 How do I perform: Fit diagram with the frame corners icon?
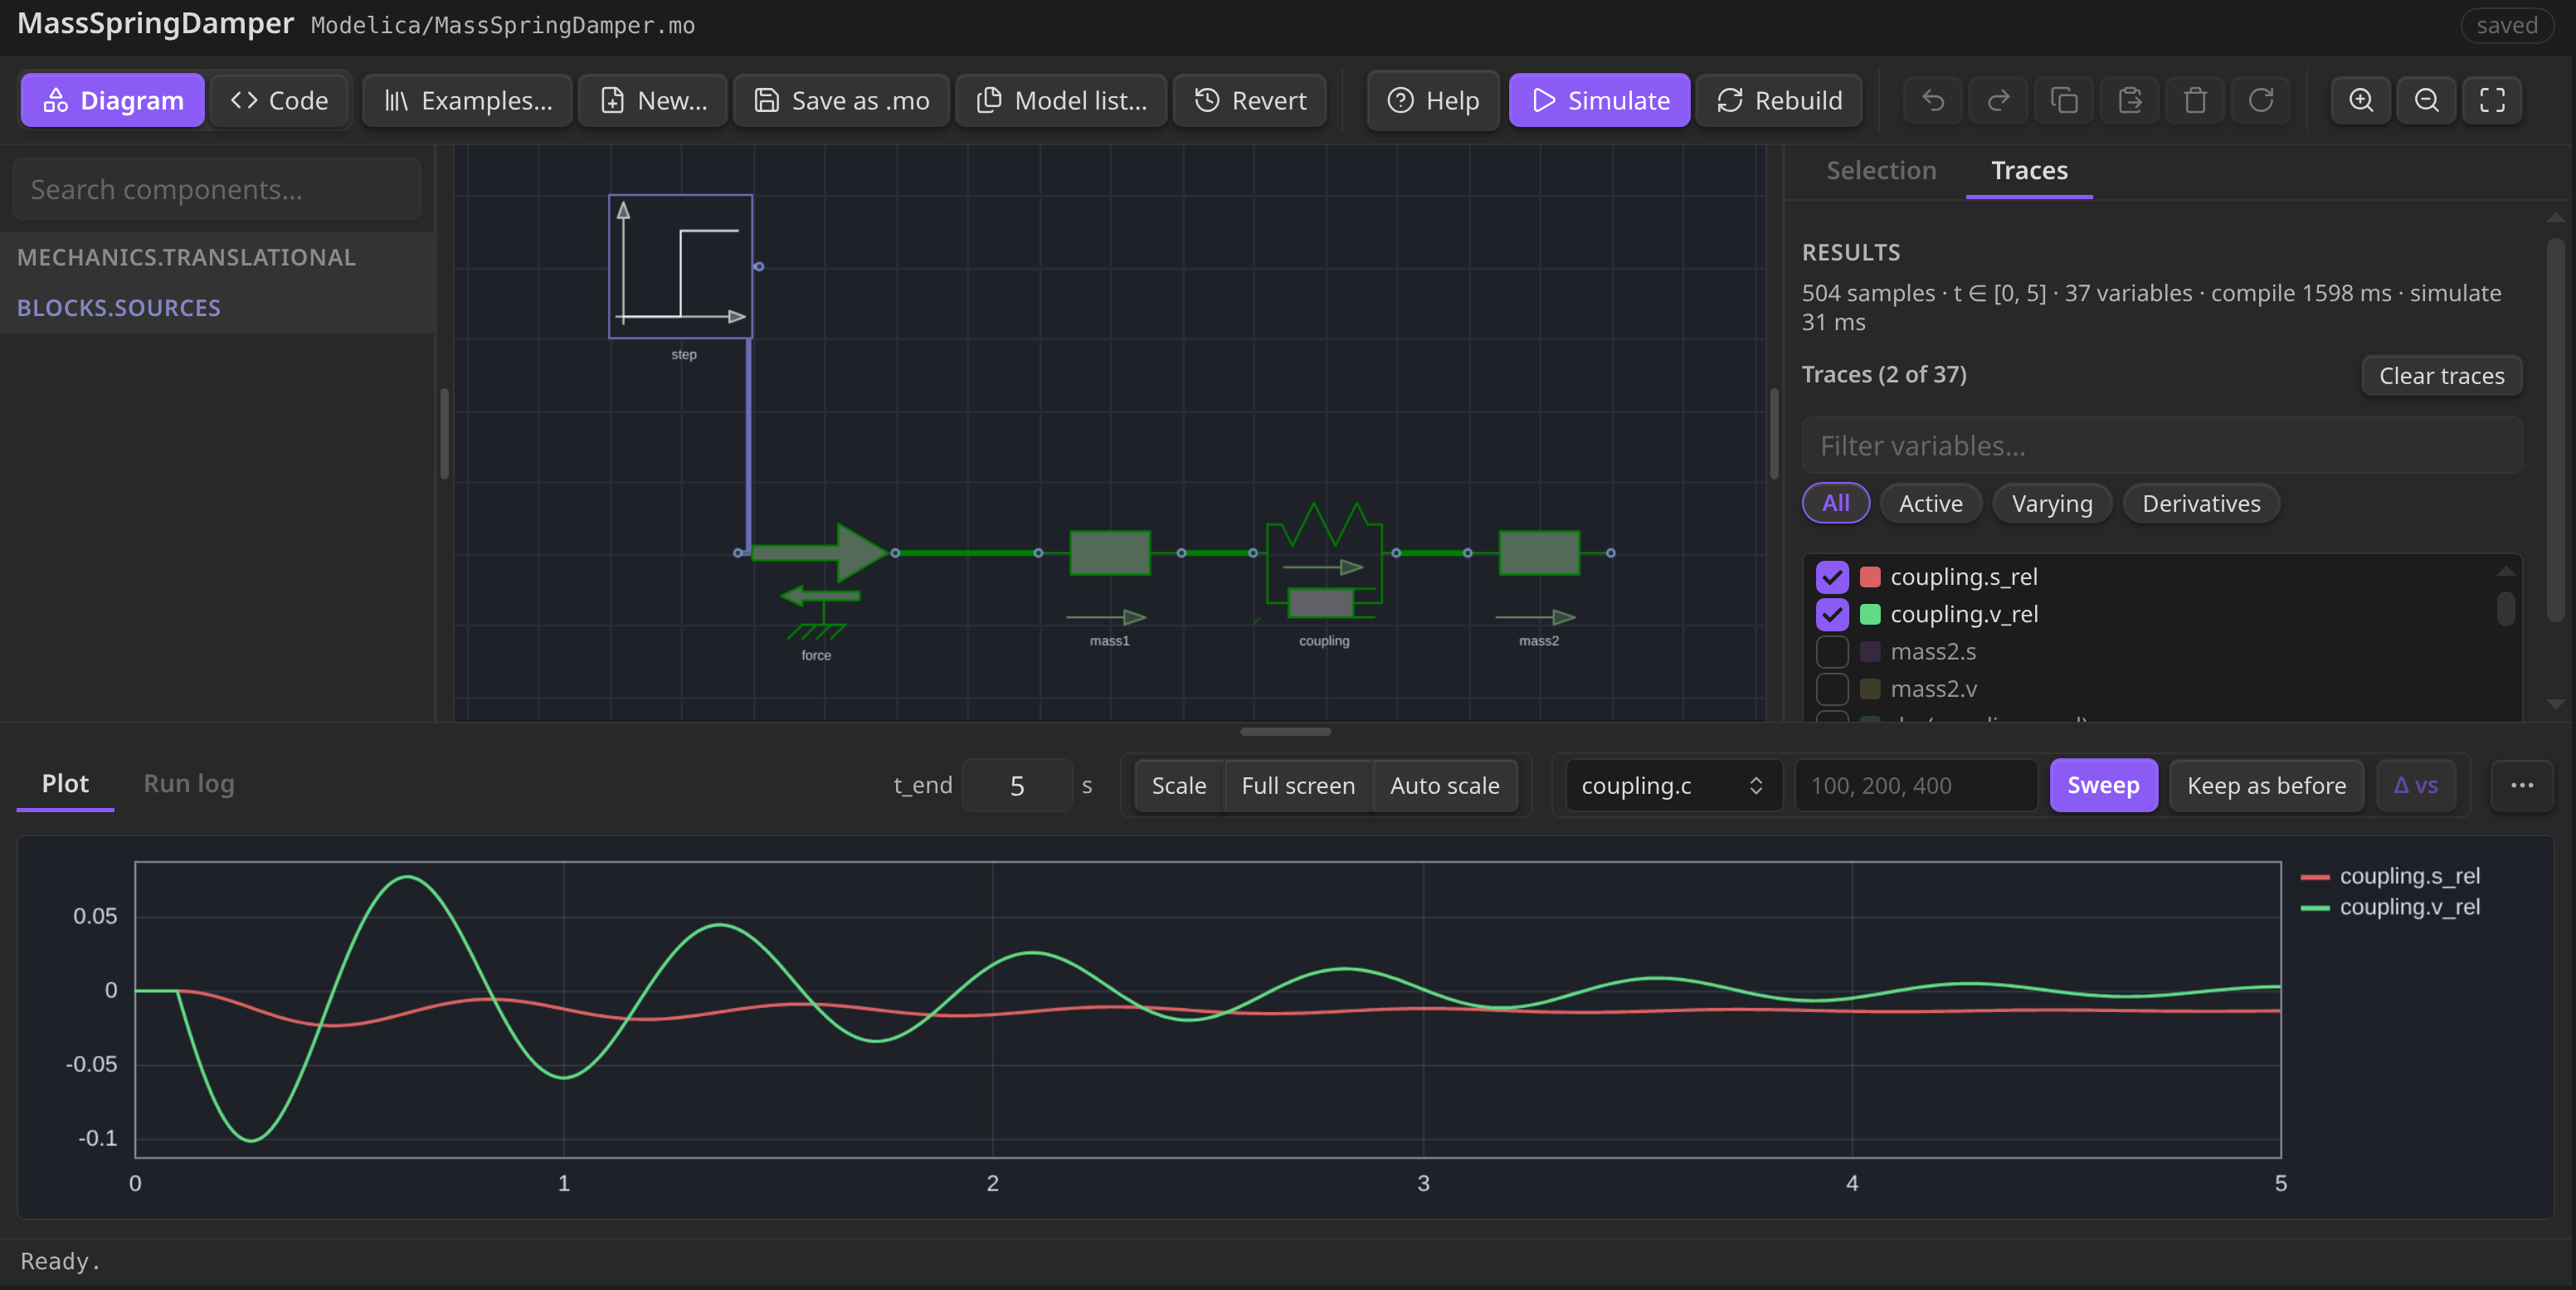(2492, 100)
